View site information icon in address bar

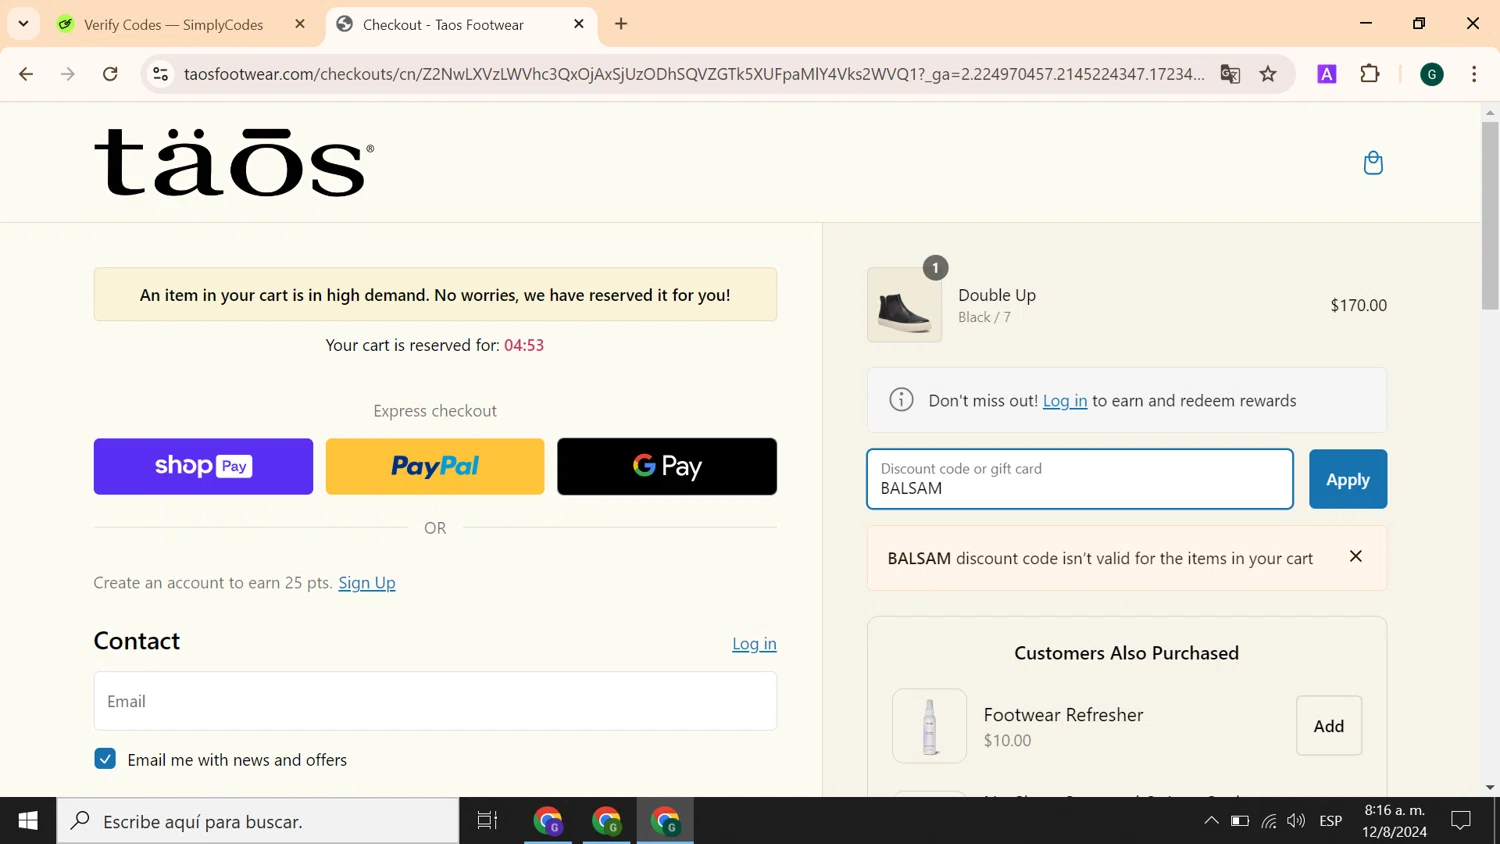click(160, 74)
